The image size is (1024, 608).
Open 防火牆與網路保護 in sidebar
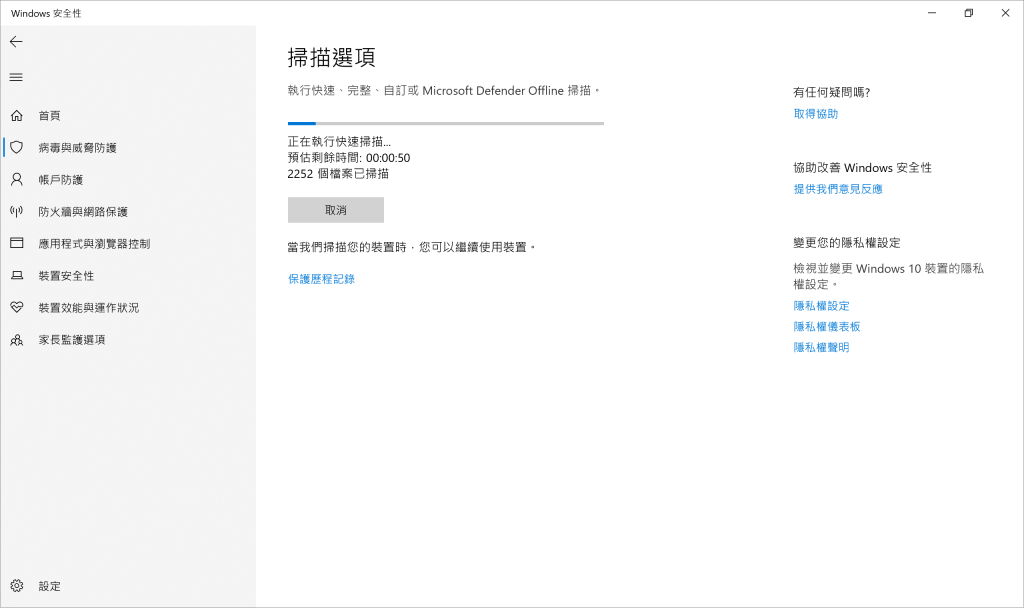(x=83, y=212)
